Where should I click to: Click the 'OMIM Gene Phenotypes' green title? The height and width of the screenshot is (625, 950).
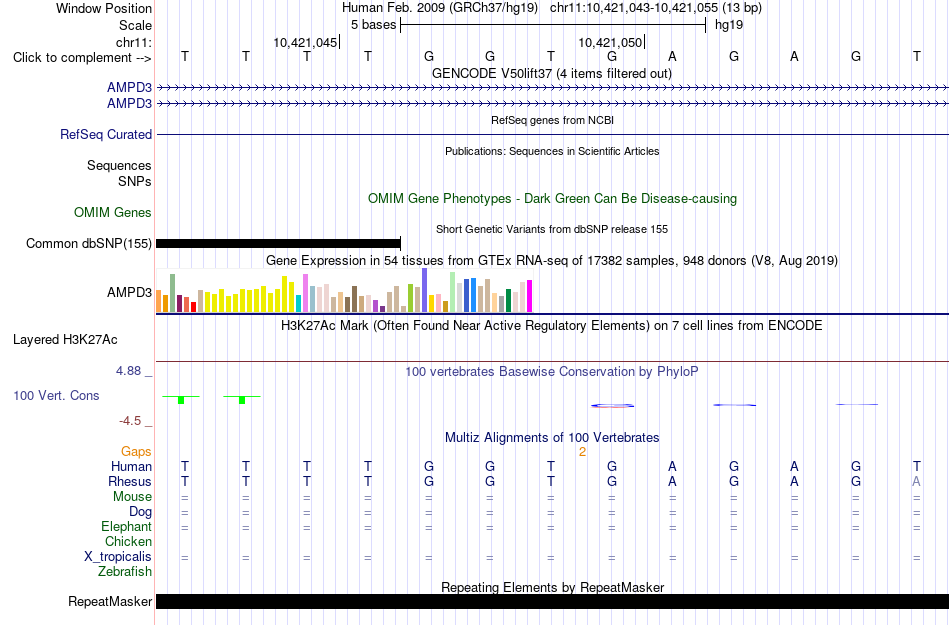(552, 199)
